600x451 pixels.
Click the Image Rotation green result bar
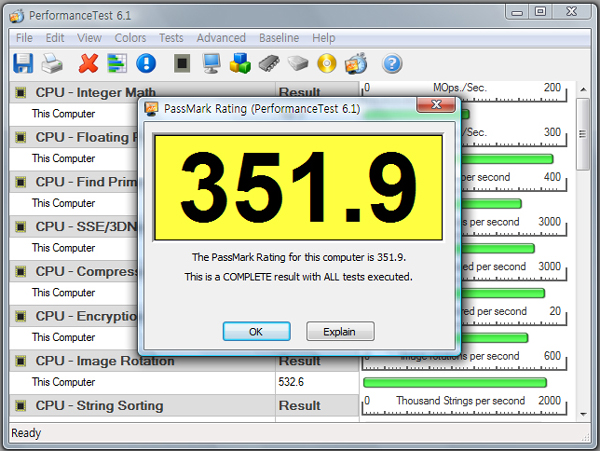coord(455,382)
